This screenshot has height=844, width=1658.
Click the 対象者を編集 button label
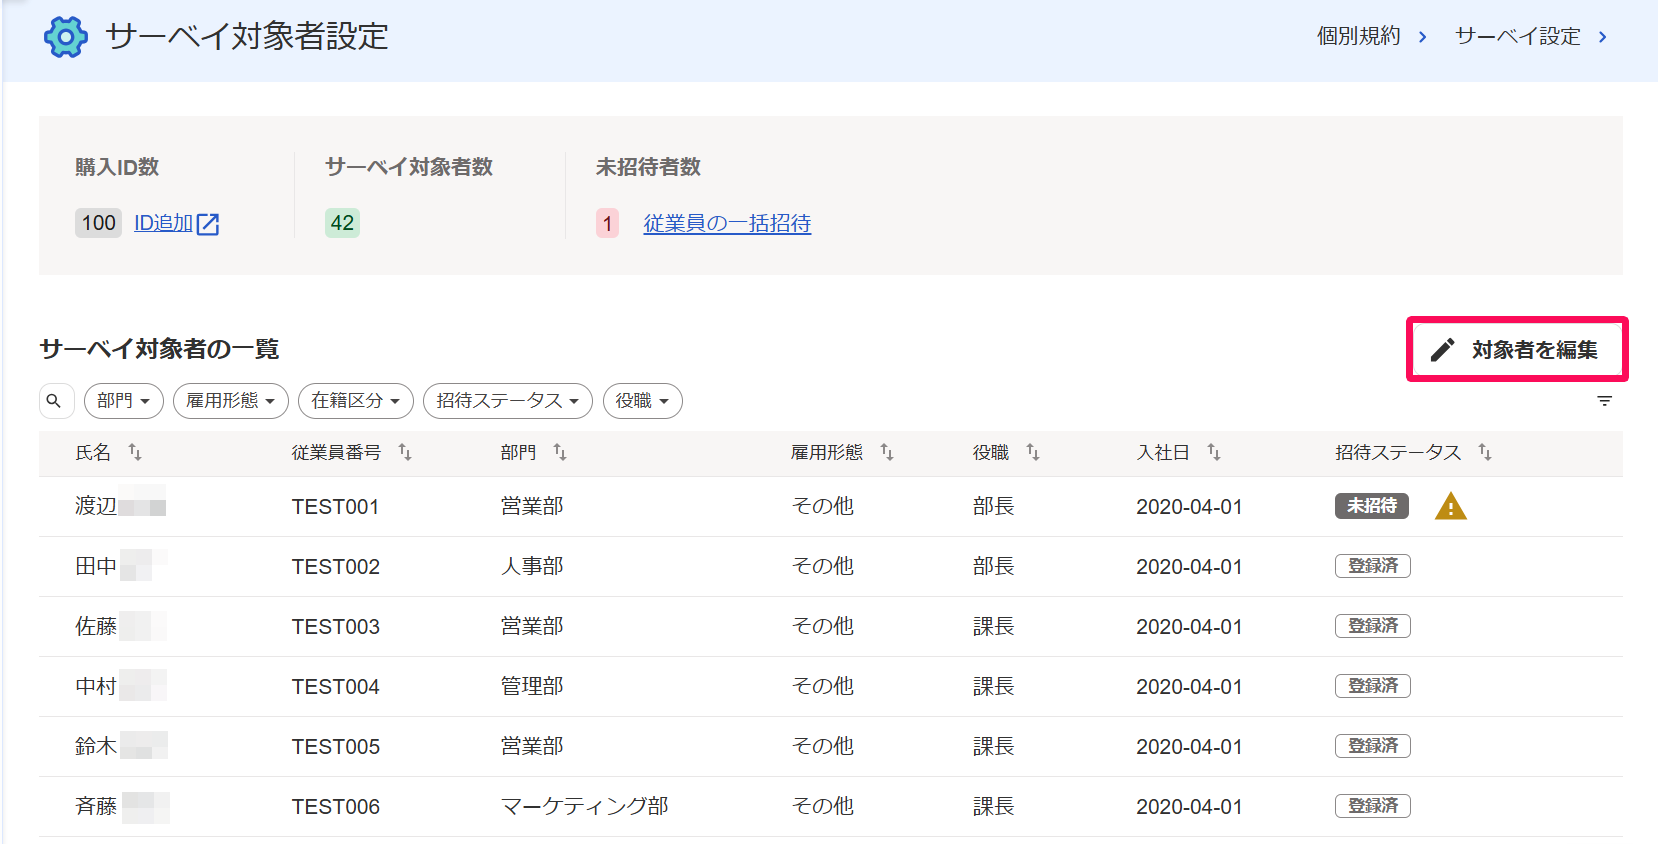pyautogui.click(x=1535, y=350)
